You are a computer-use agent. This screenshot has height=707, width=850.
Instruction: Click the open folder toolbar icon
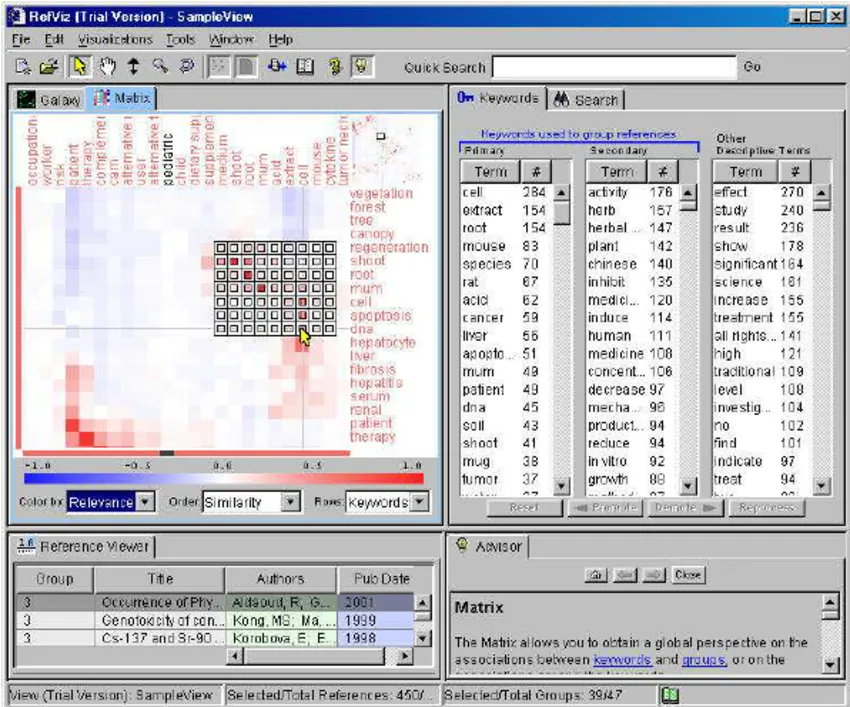click(x=48, y=67)
